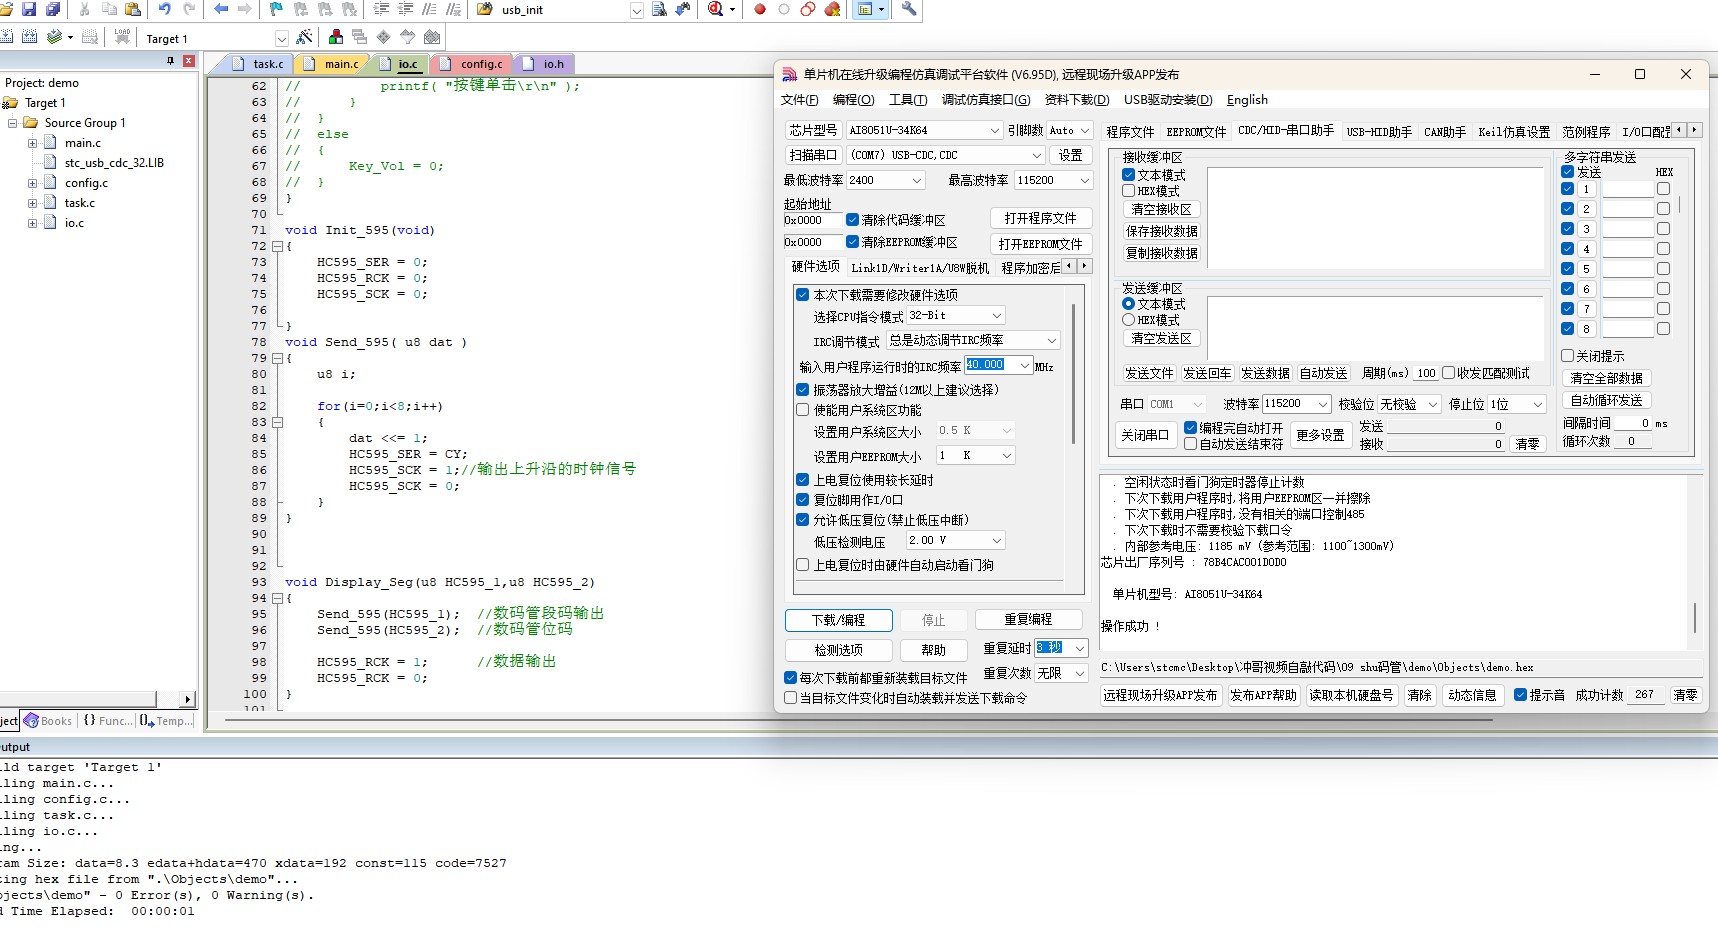Start debug session with the magnifier-d icon

click(x=716, y=9)
